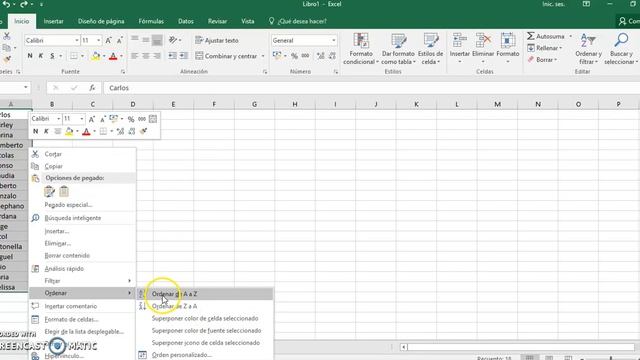Screen dimensions: 640x360
Task: Choose Formato de celdas... in context menu
Action: [83, 319]
